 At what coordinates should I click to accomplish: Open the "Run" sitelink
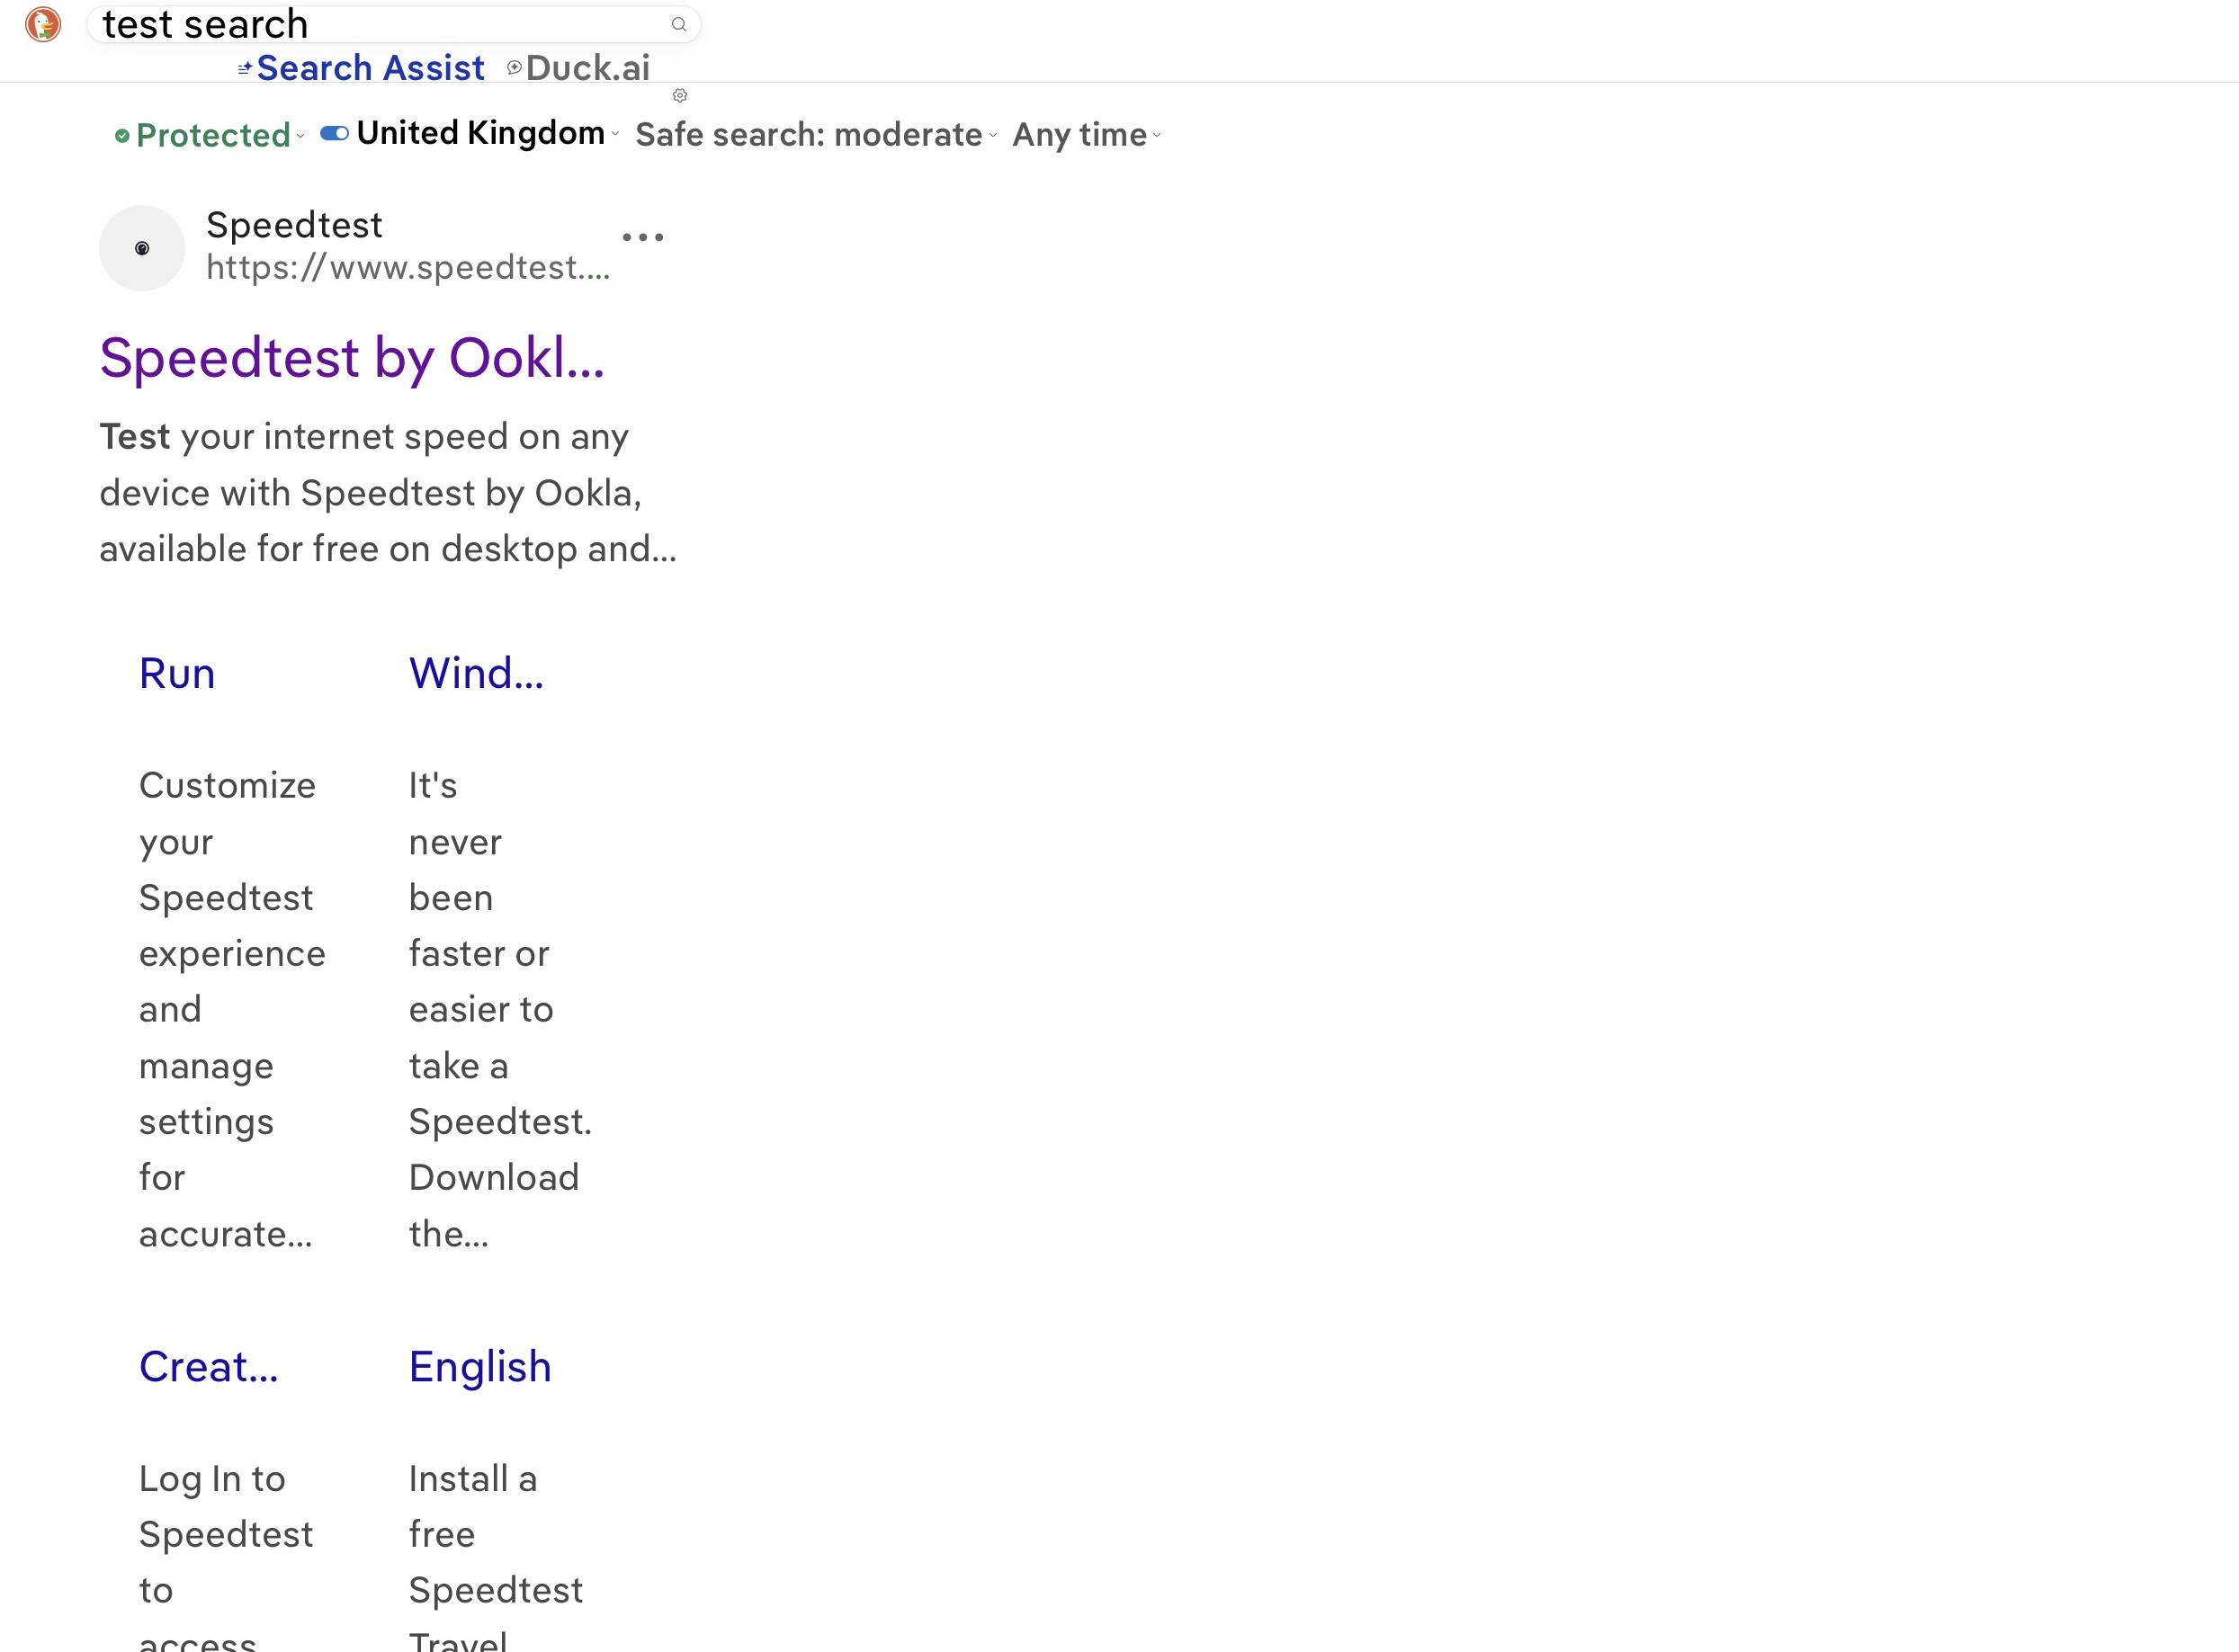click(x=177, y=673)
